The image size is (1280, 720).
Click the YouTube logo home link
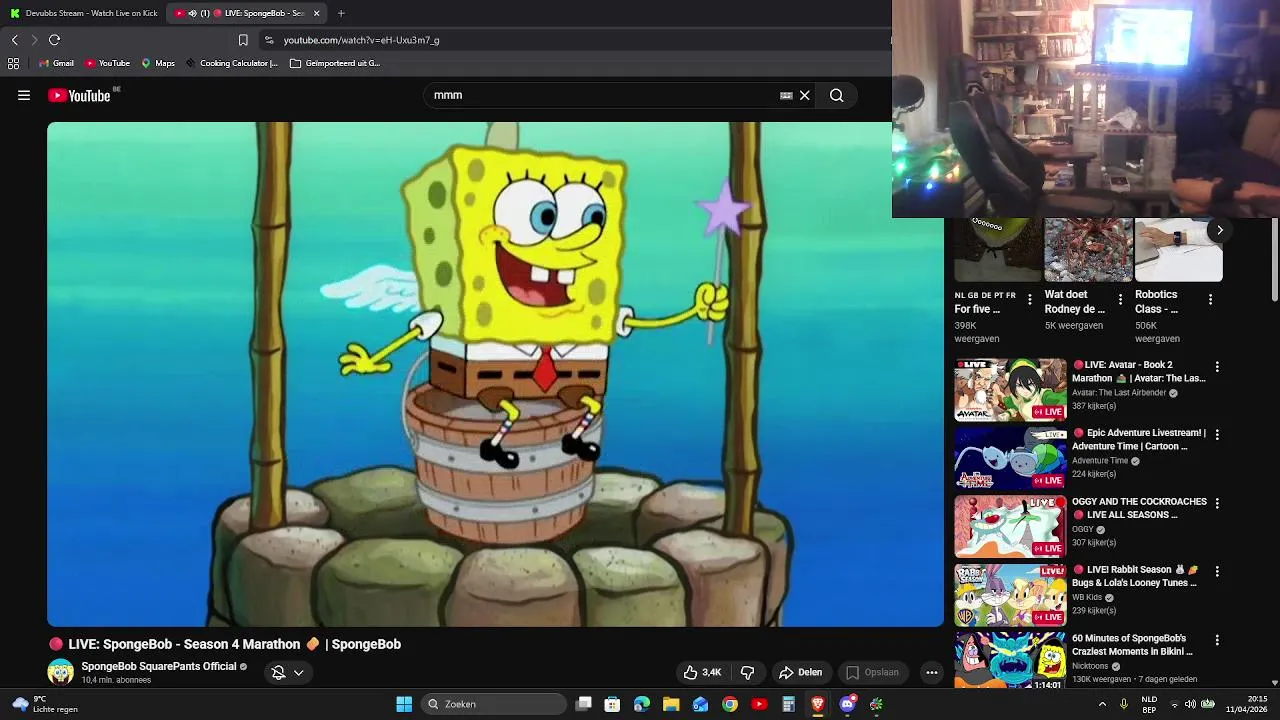click(80, 95)
